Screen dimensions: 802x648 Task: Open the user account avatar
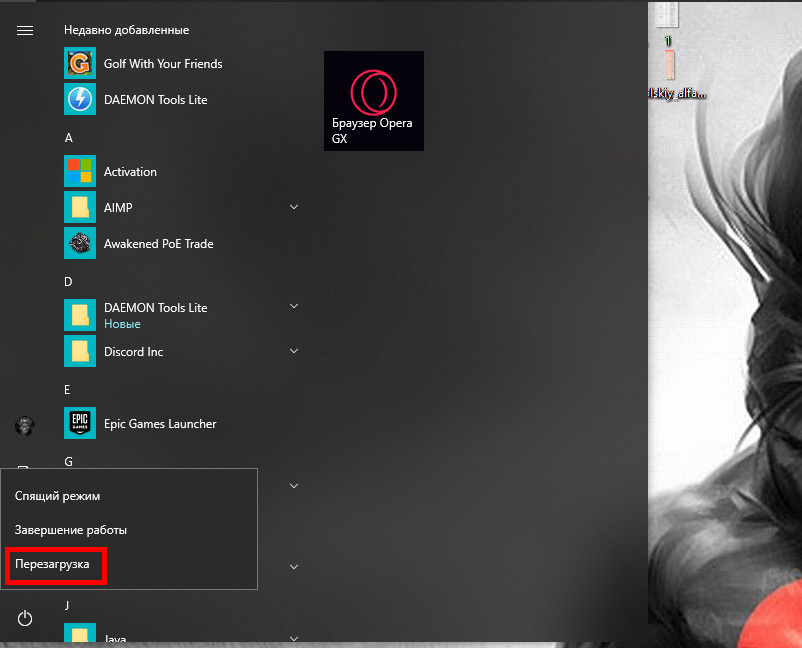click(25, 427)
